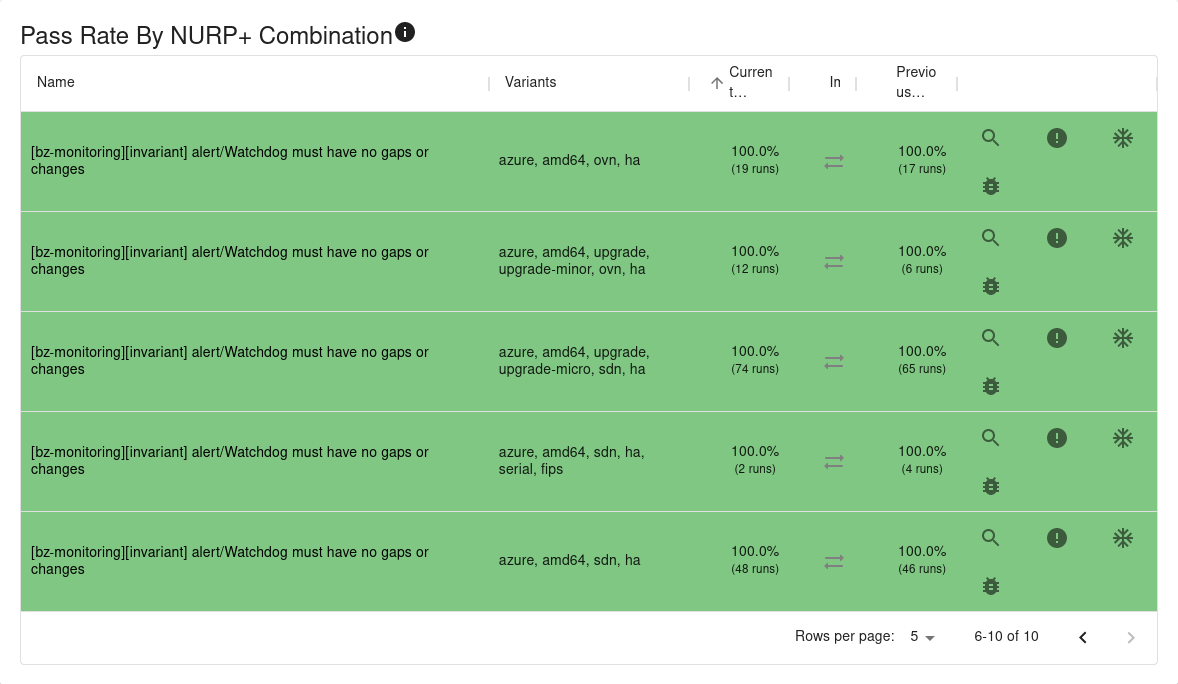This screenshot has width=1178, height=684.
Task: Go to the previous page of results
Action: [1083, 637]
